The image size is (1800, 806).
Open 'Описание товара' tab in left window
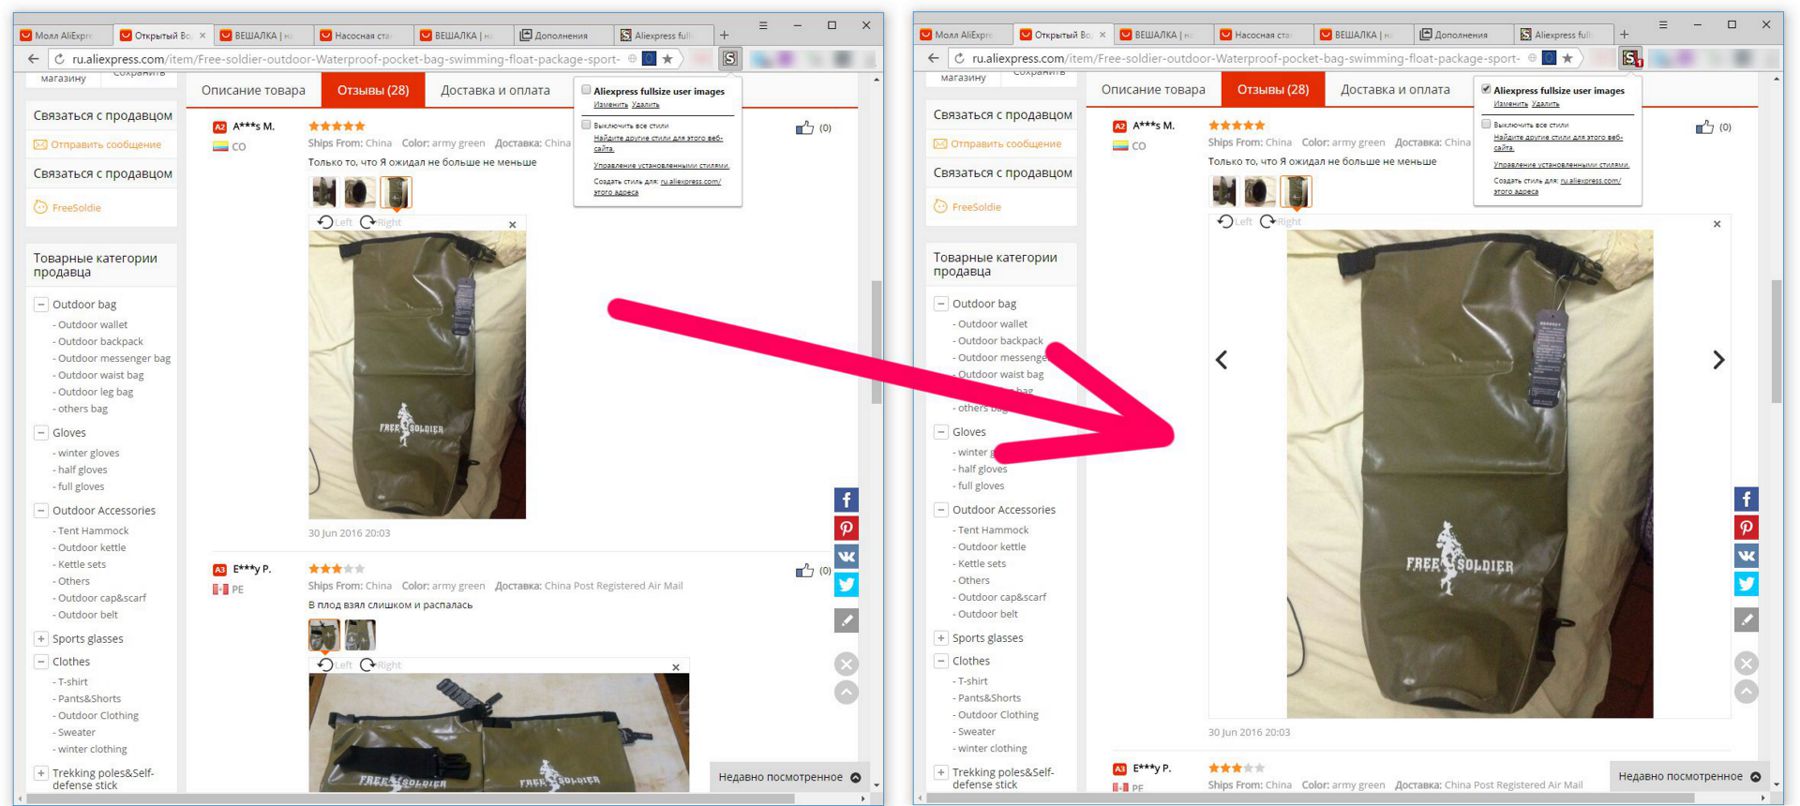[x=253, y=90]
